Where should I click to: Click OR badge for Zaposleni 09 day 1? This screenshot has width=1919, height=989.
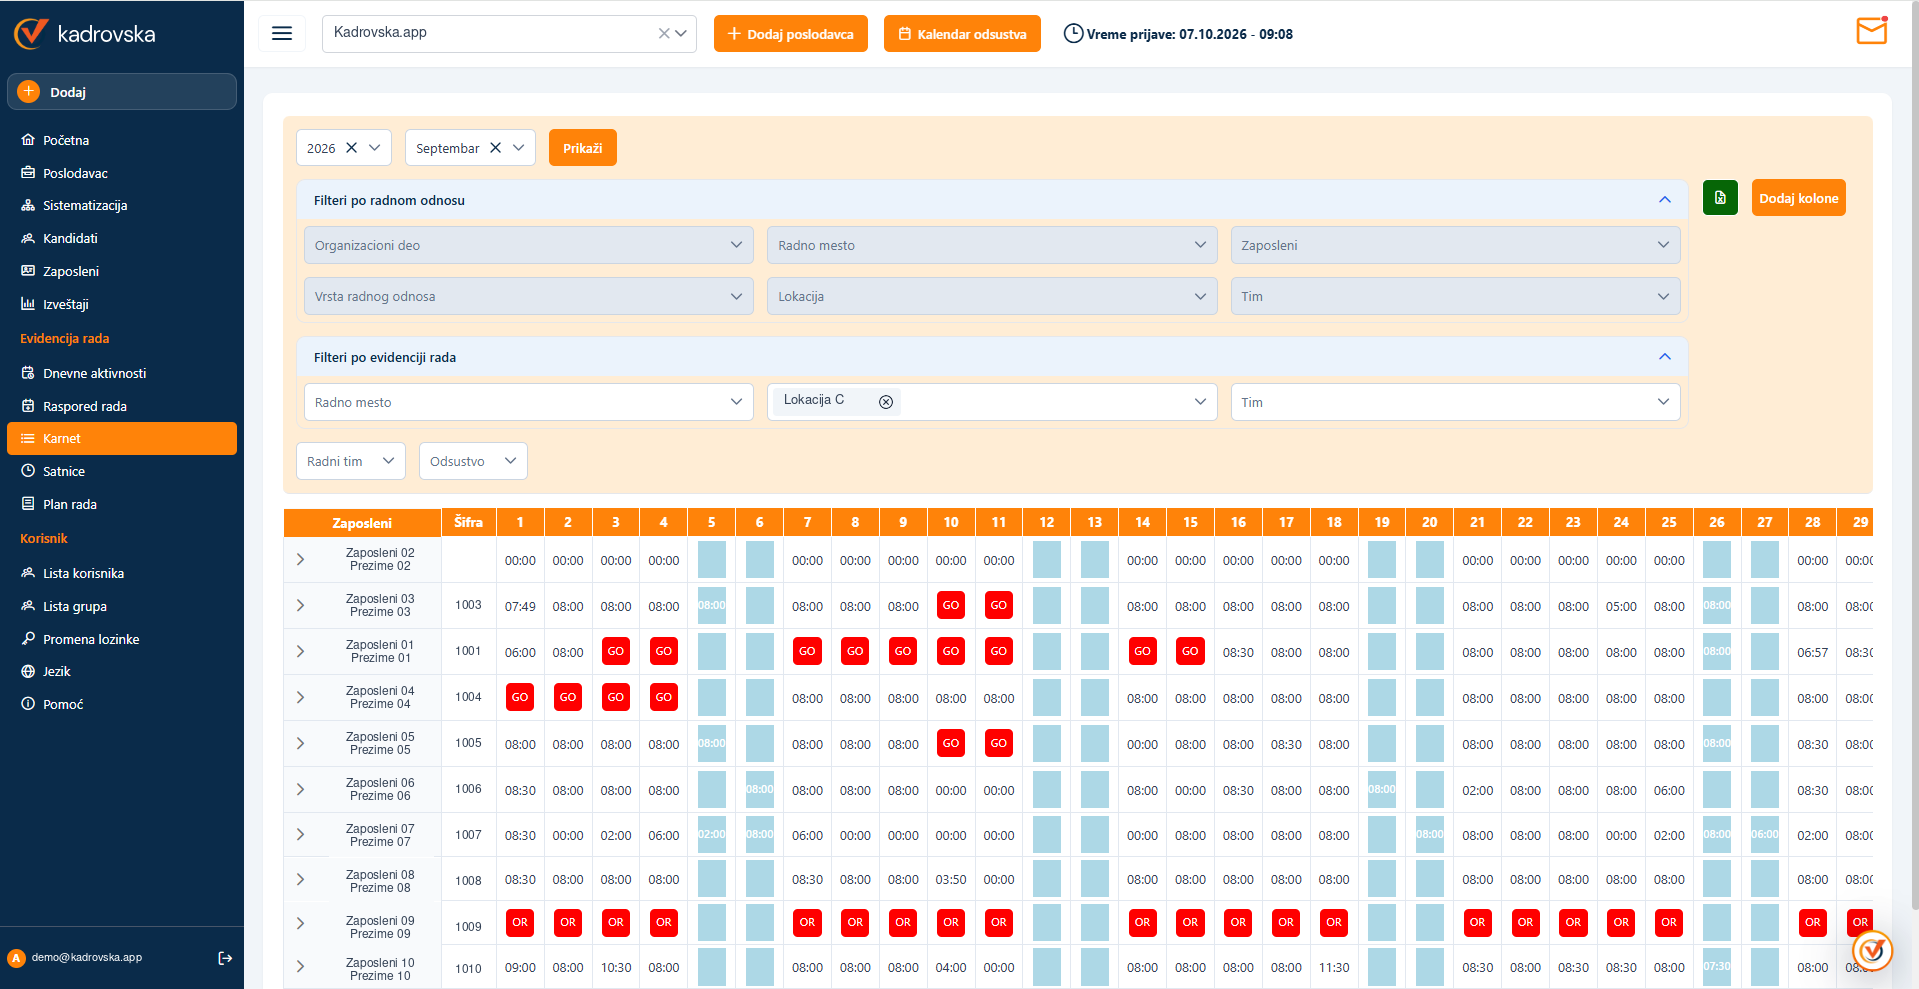click(520, 922)
